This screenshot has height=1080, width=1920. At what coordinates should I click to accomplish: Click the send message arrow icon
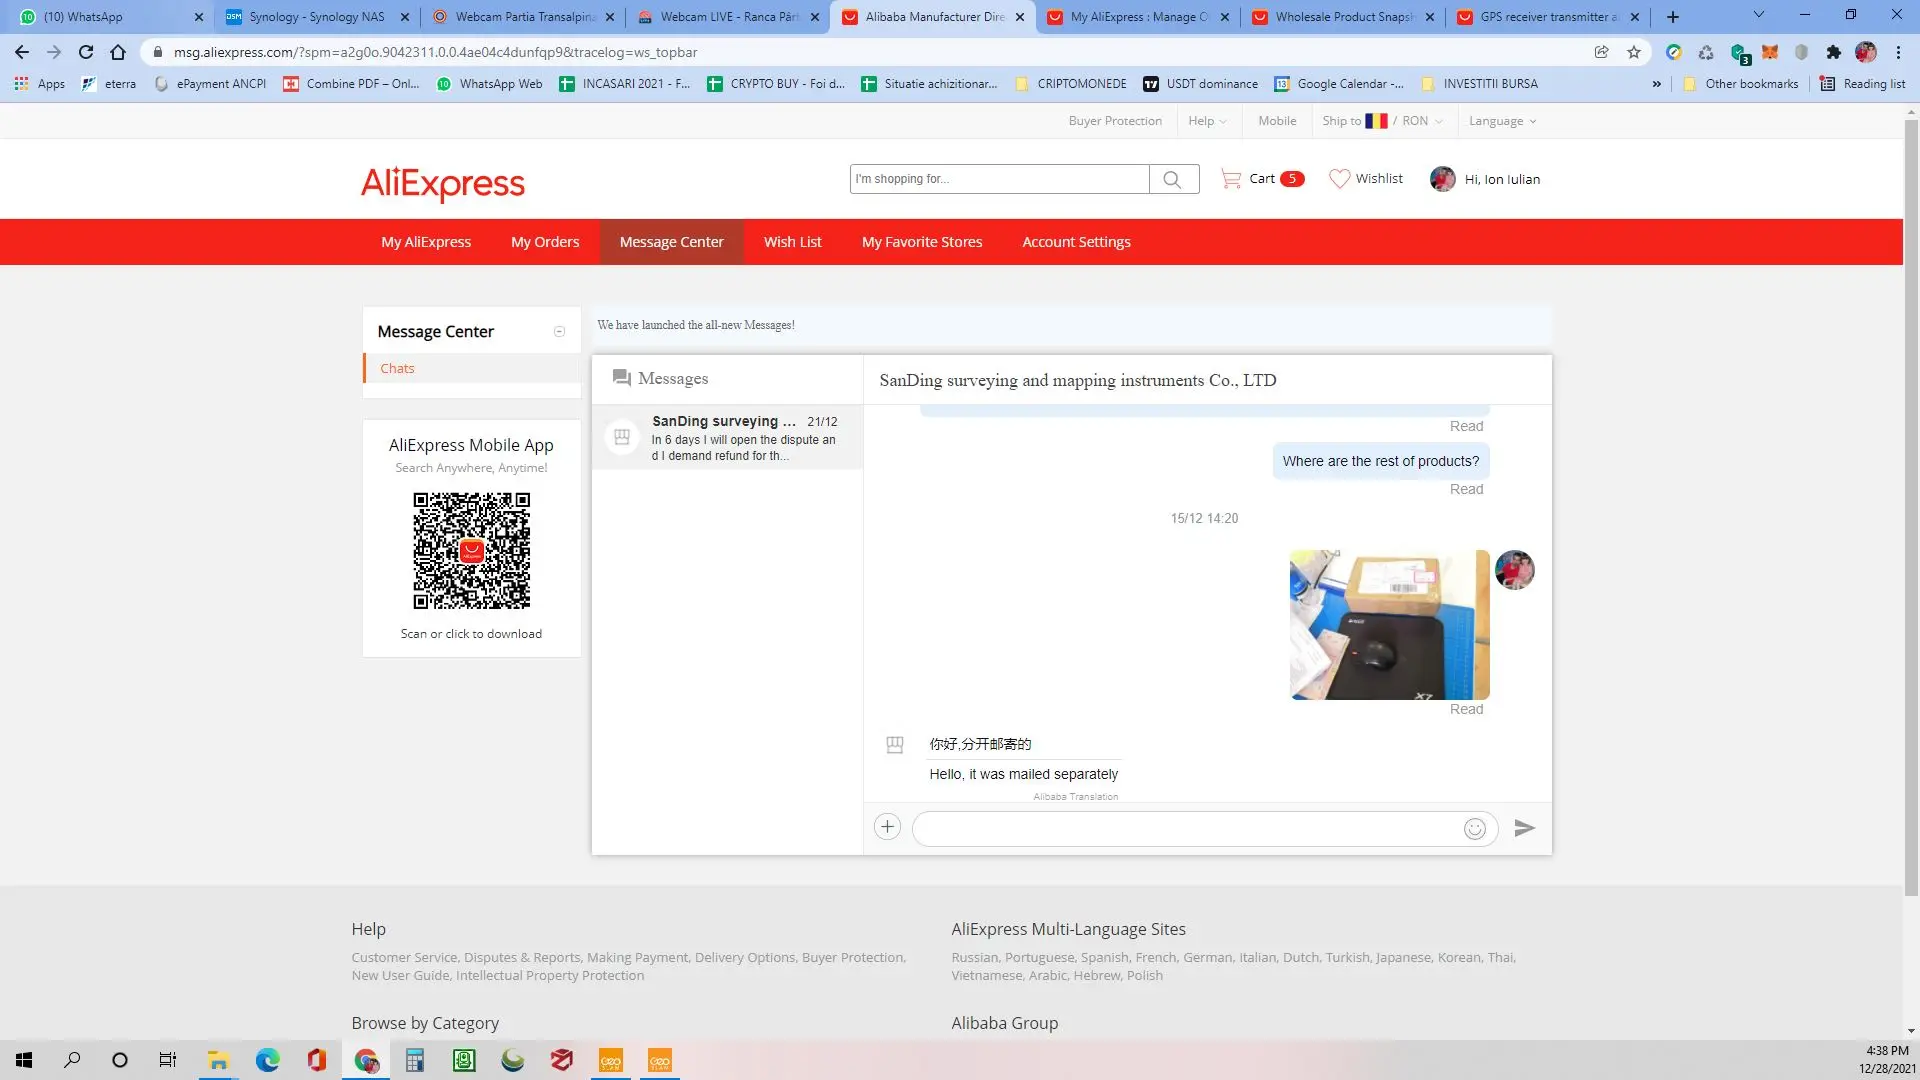click(x=1524, y=828)
